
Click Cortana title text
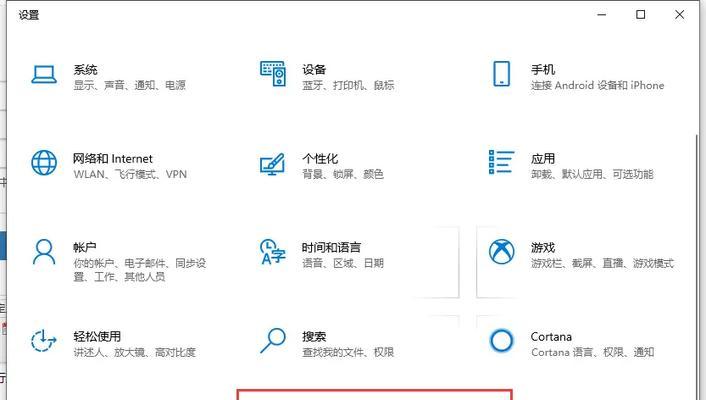click(x=551, y=336)
